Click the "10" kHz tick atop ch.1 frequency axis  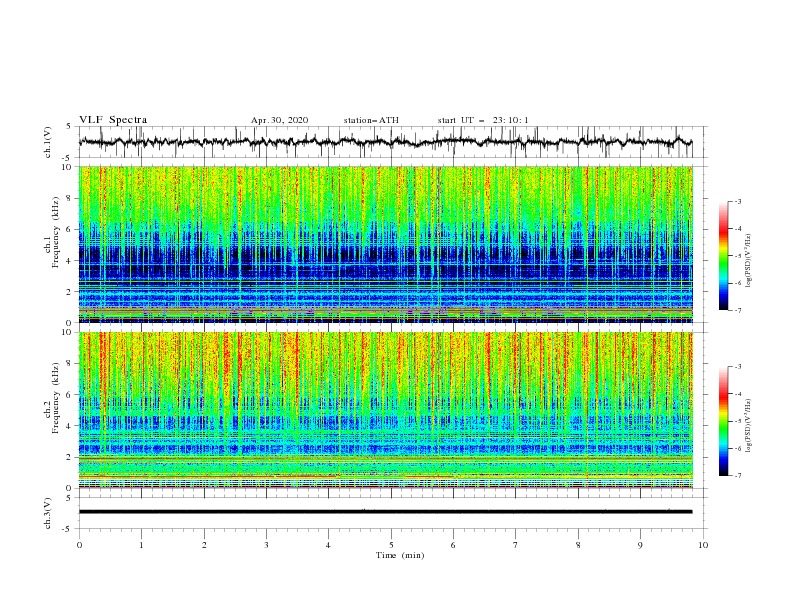click(67, 167)
